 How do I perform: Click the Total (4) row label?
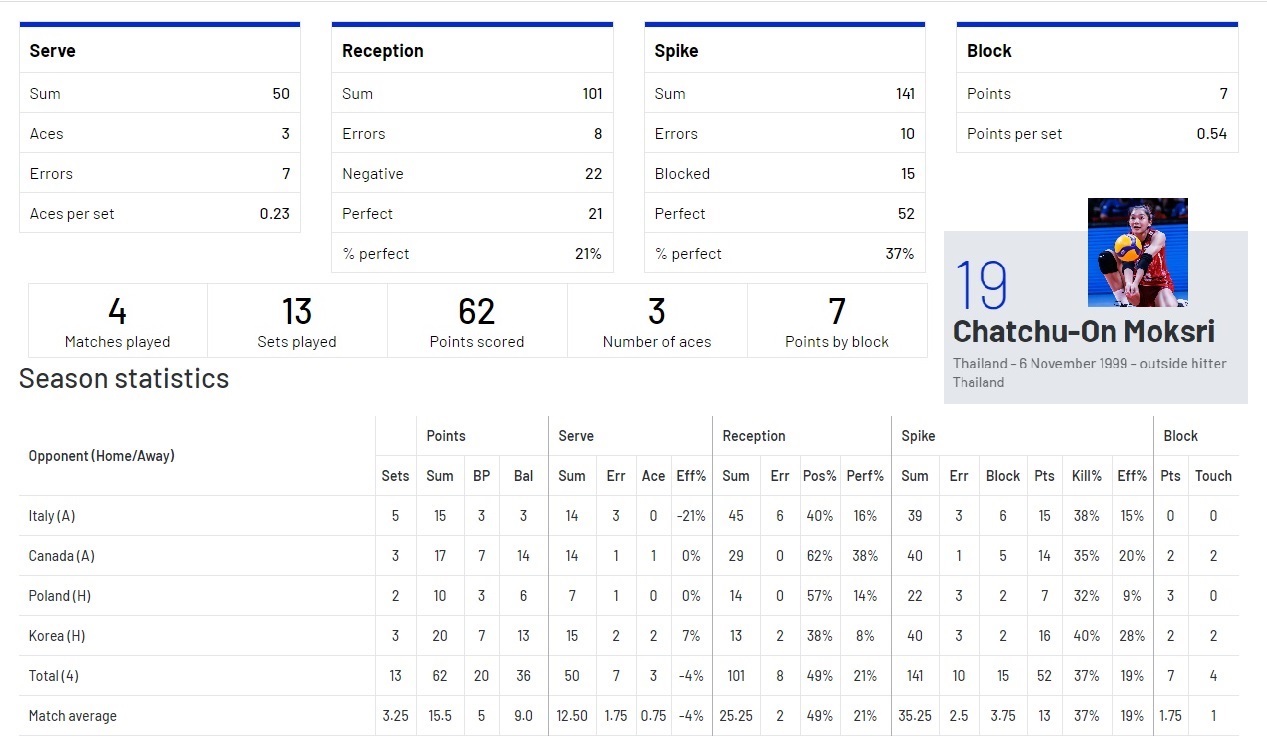(x=54, y=676)
